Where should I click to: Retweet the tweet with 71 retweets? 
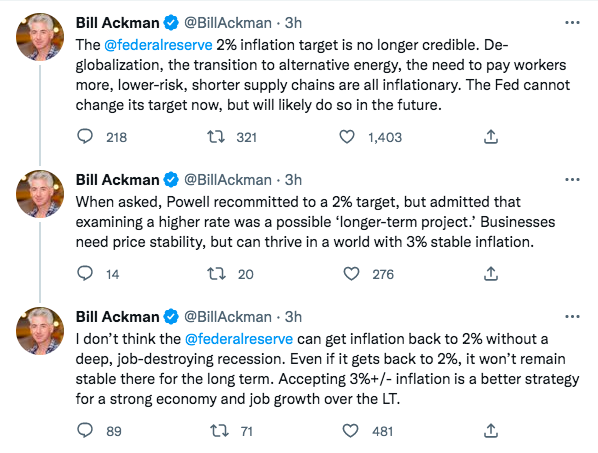219,431
